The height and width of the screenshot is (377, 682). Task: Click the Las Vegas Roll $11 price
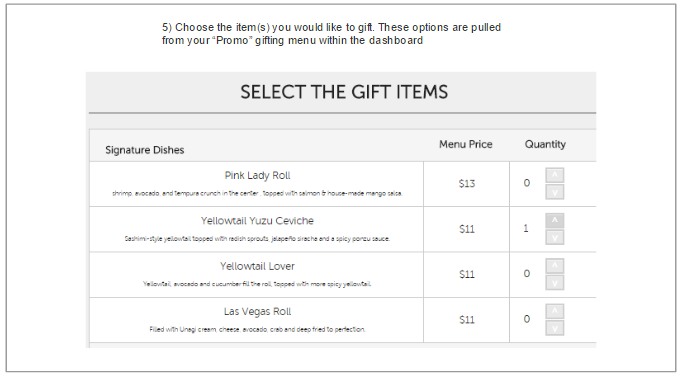click(x=467, y=320)
